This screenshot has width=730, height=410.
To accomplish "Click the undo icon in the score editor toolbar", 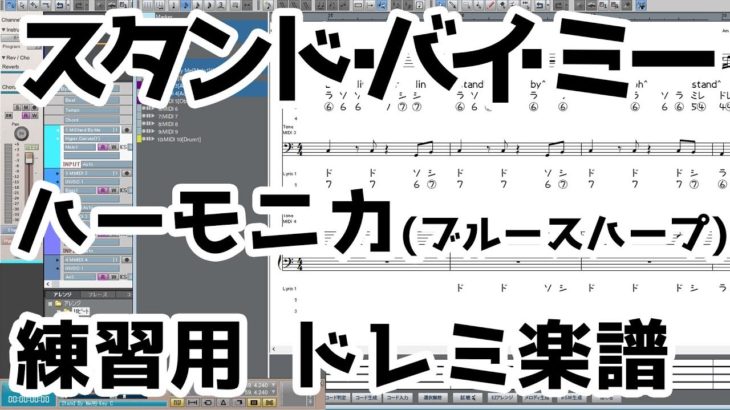I will tap(540, 6).
